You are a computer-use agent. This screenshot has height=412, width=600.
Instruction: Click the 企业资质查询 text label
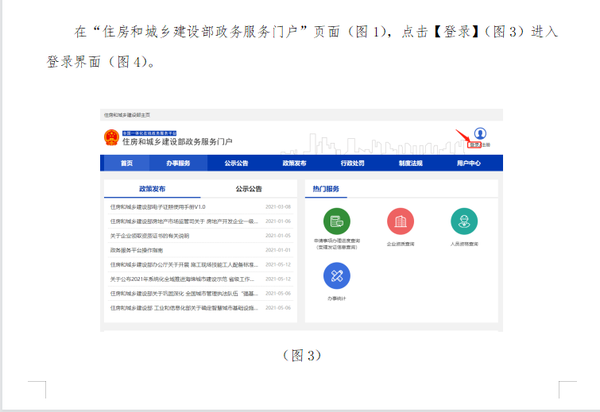click(400, 244)
